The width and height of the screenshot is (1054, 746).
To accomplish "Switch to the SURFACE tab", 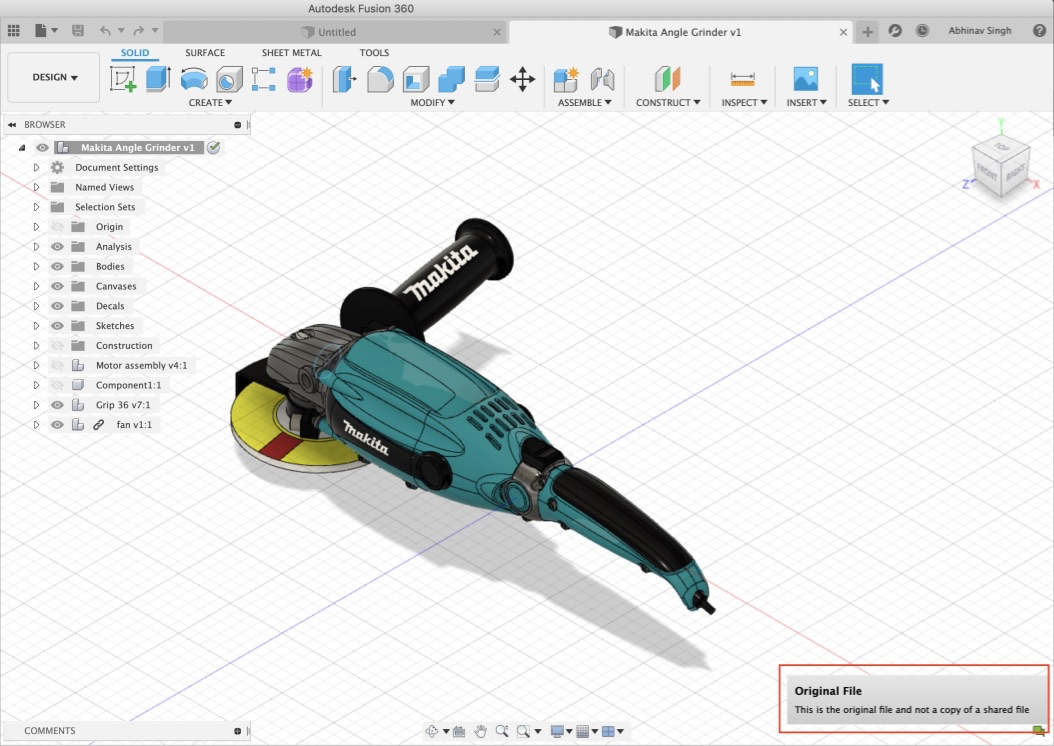I will click(205, 52).
